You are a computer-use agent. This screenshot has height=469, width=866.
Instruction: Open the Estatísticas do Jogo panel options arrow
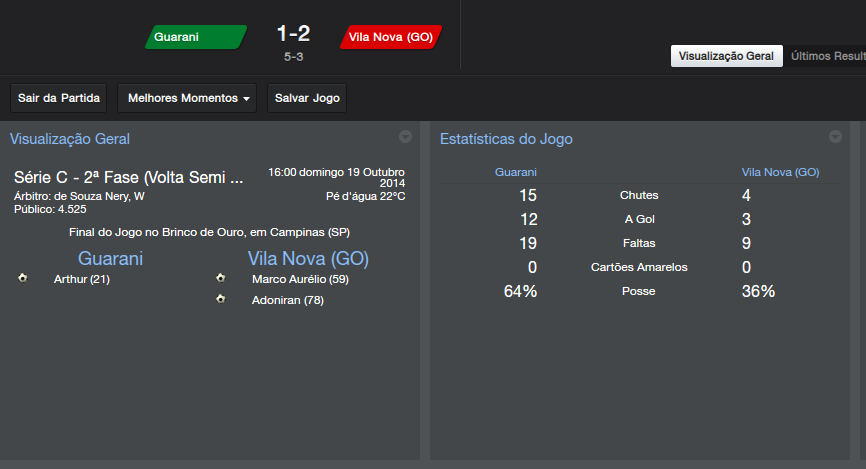[835, 137]
